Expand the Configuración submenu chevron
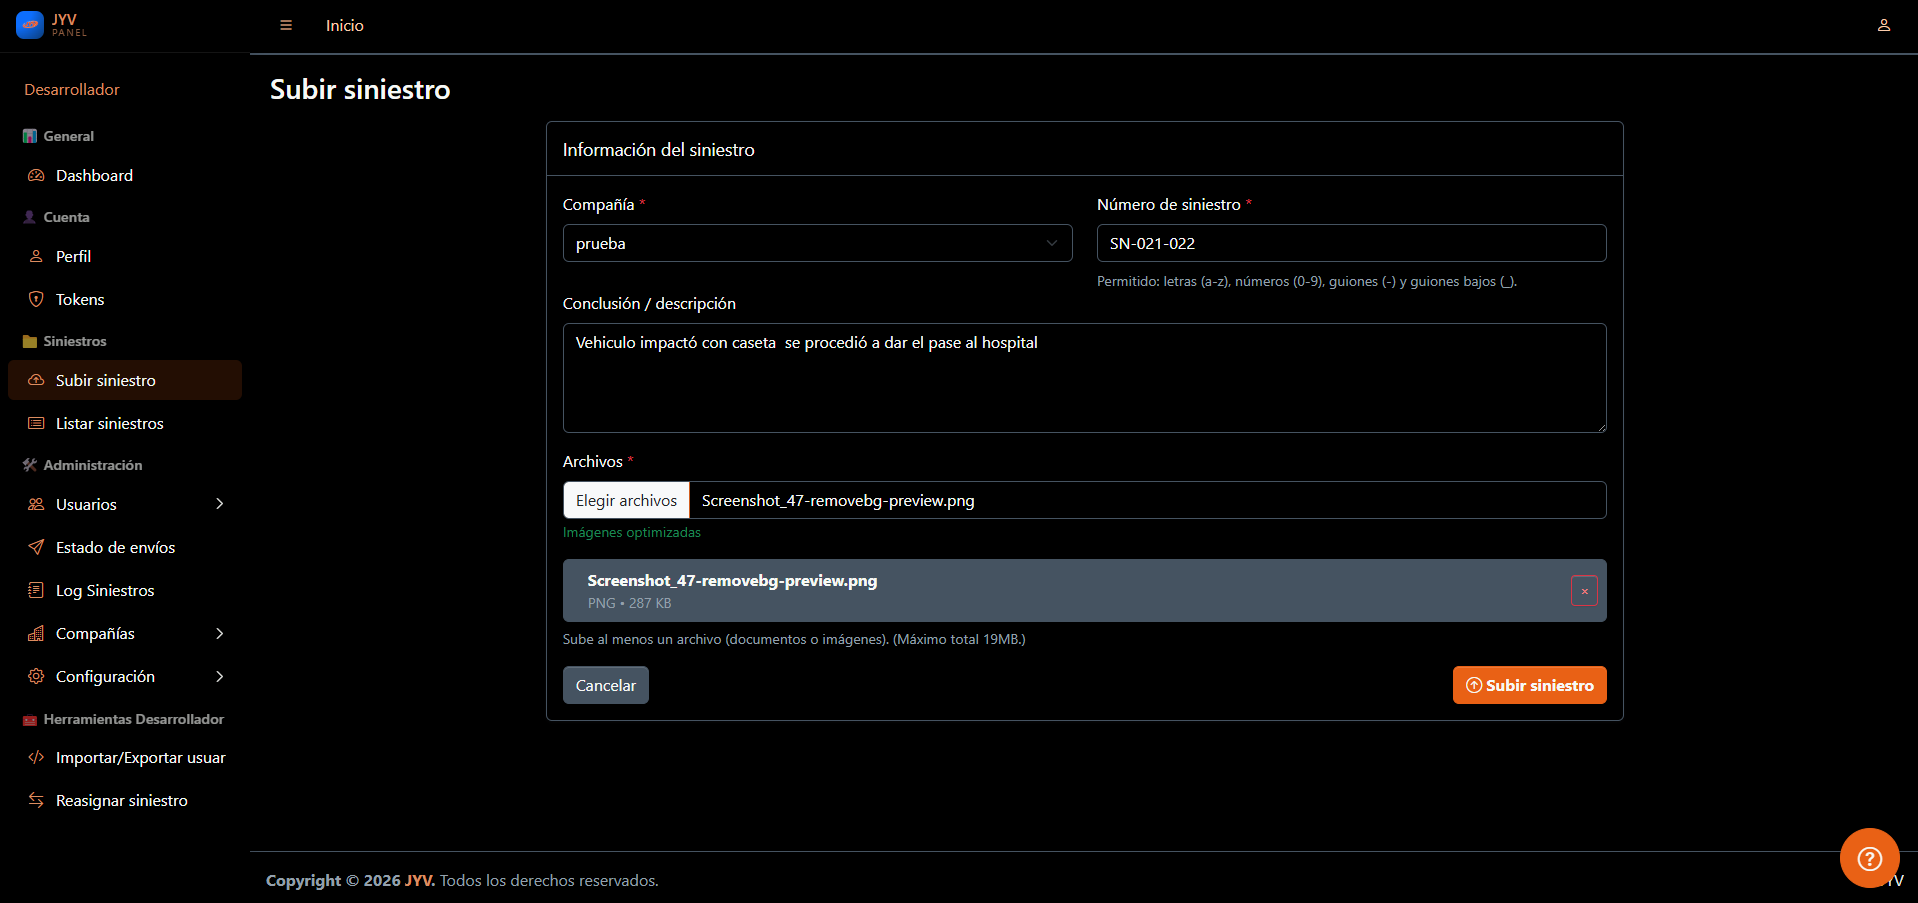1918x903 pixels. [219, 676]
